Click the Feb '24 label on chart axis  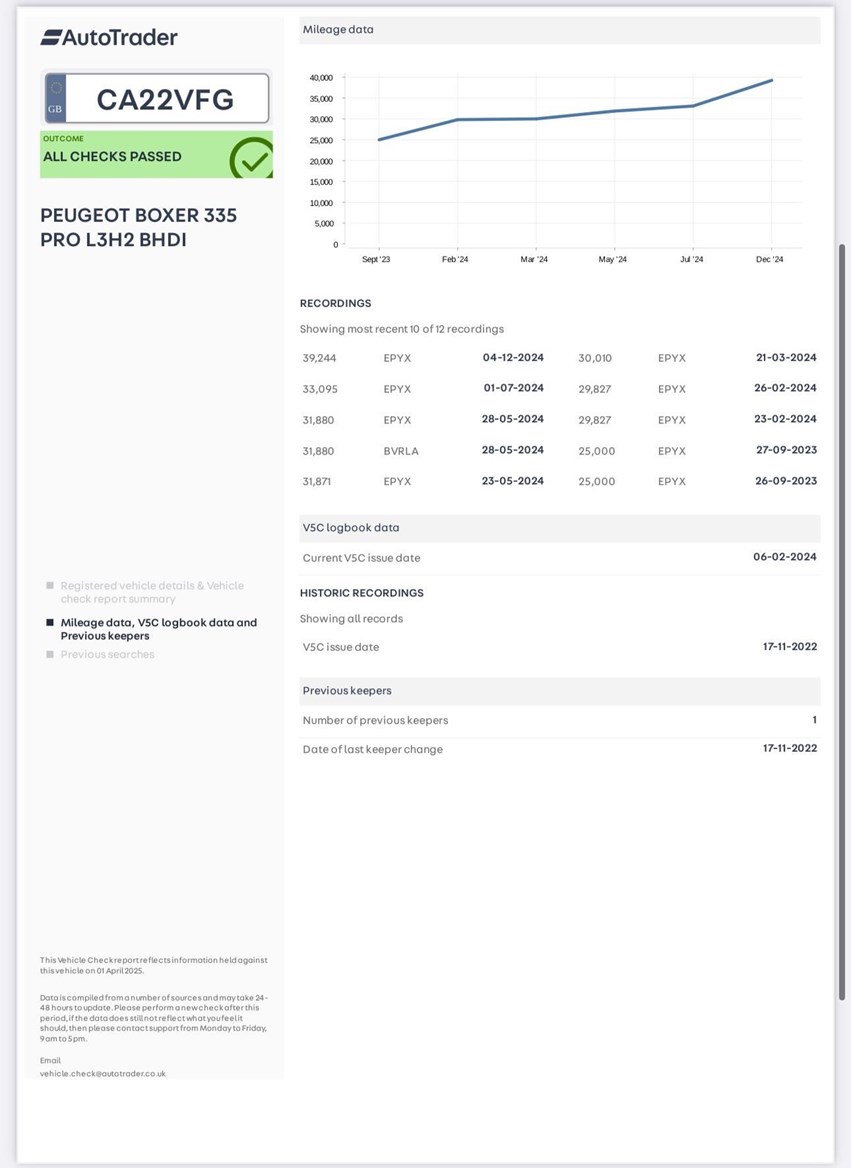click(455, 259)
